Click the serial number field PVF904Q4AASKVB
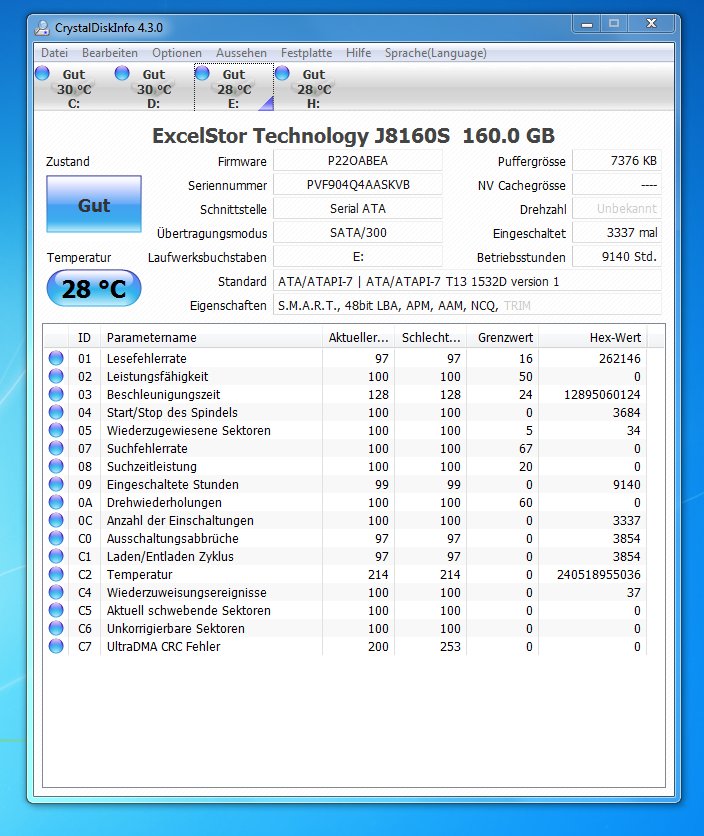The width and height of the screenshot is (704, 836). pos(358,185)
